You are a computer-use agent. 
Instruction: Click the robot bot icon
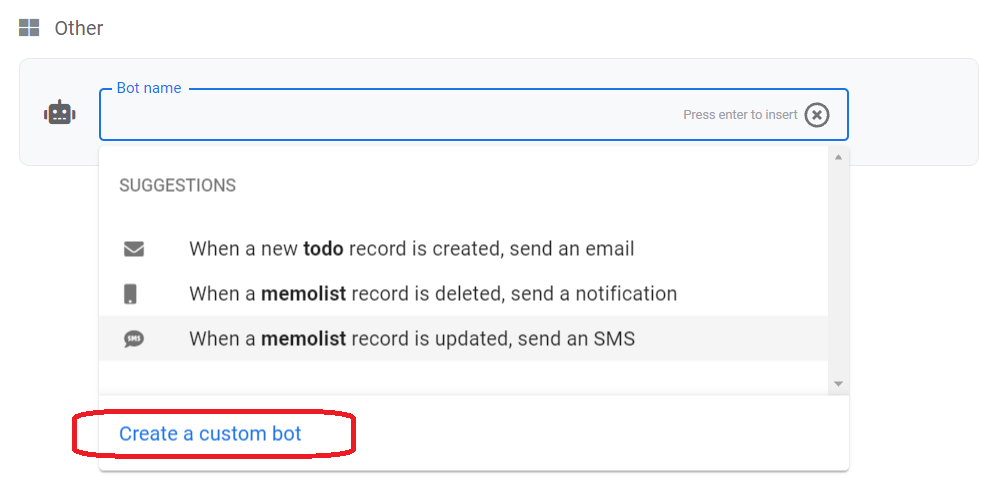pyautogui.click(x=60, y=113)
